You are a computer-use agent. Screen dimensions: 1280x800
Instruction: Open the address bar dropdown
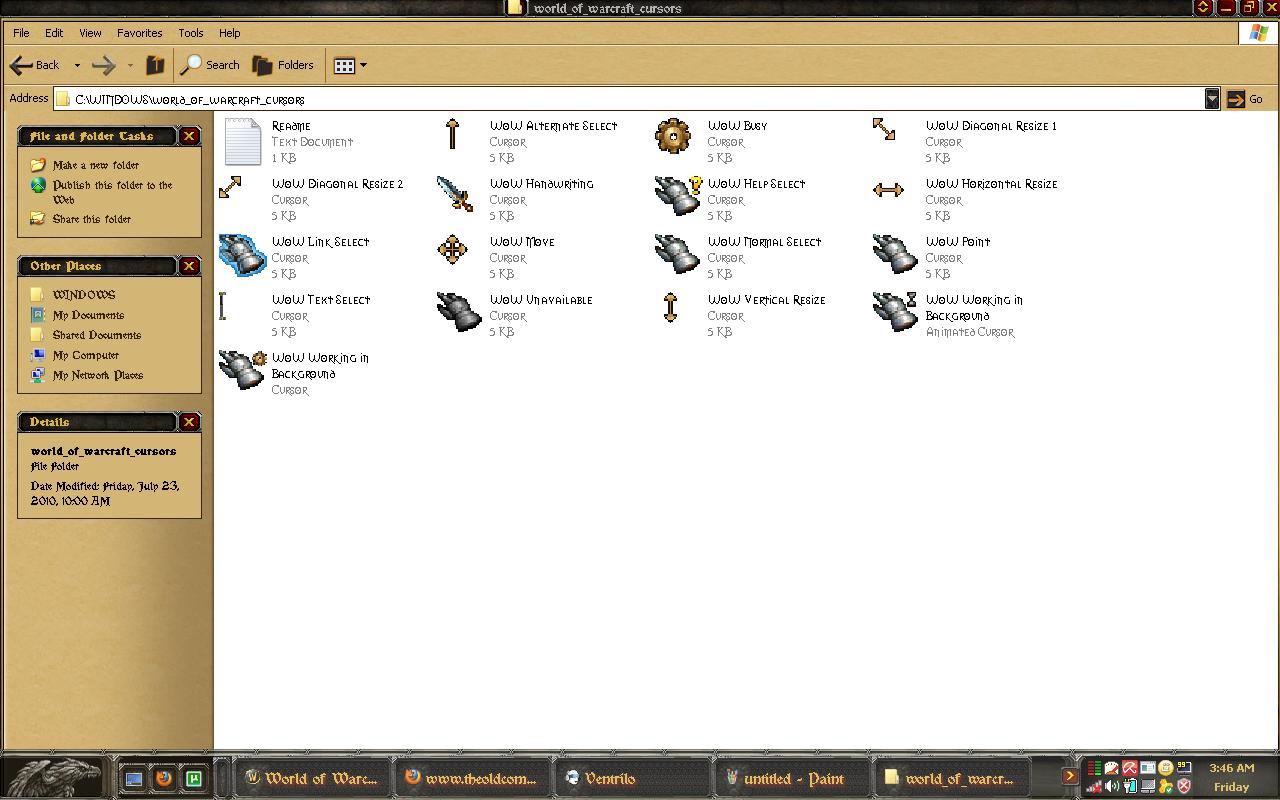[x=1212, y=99]
